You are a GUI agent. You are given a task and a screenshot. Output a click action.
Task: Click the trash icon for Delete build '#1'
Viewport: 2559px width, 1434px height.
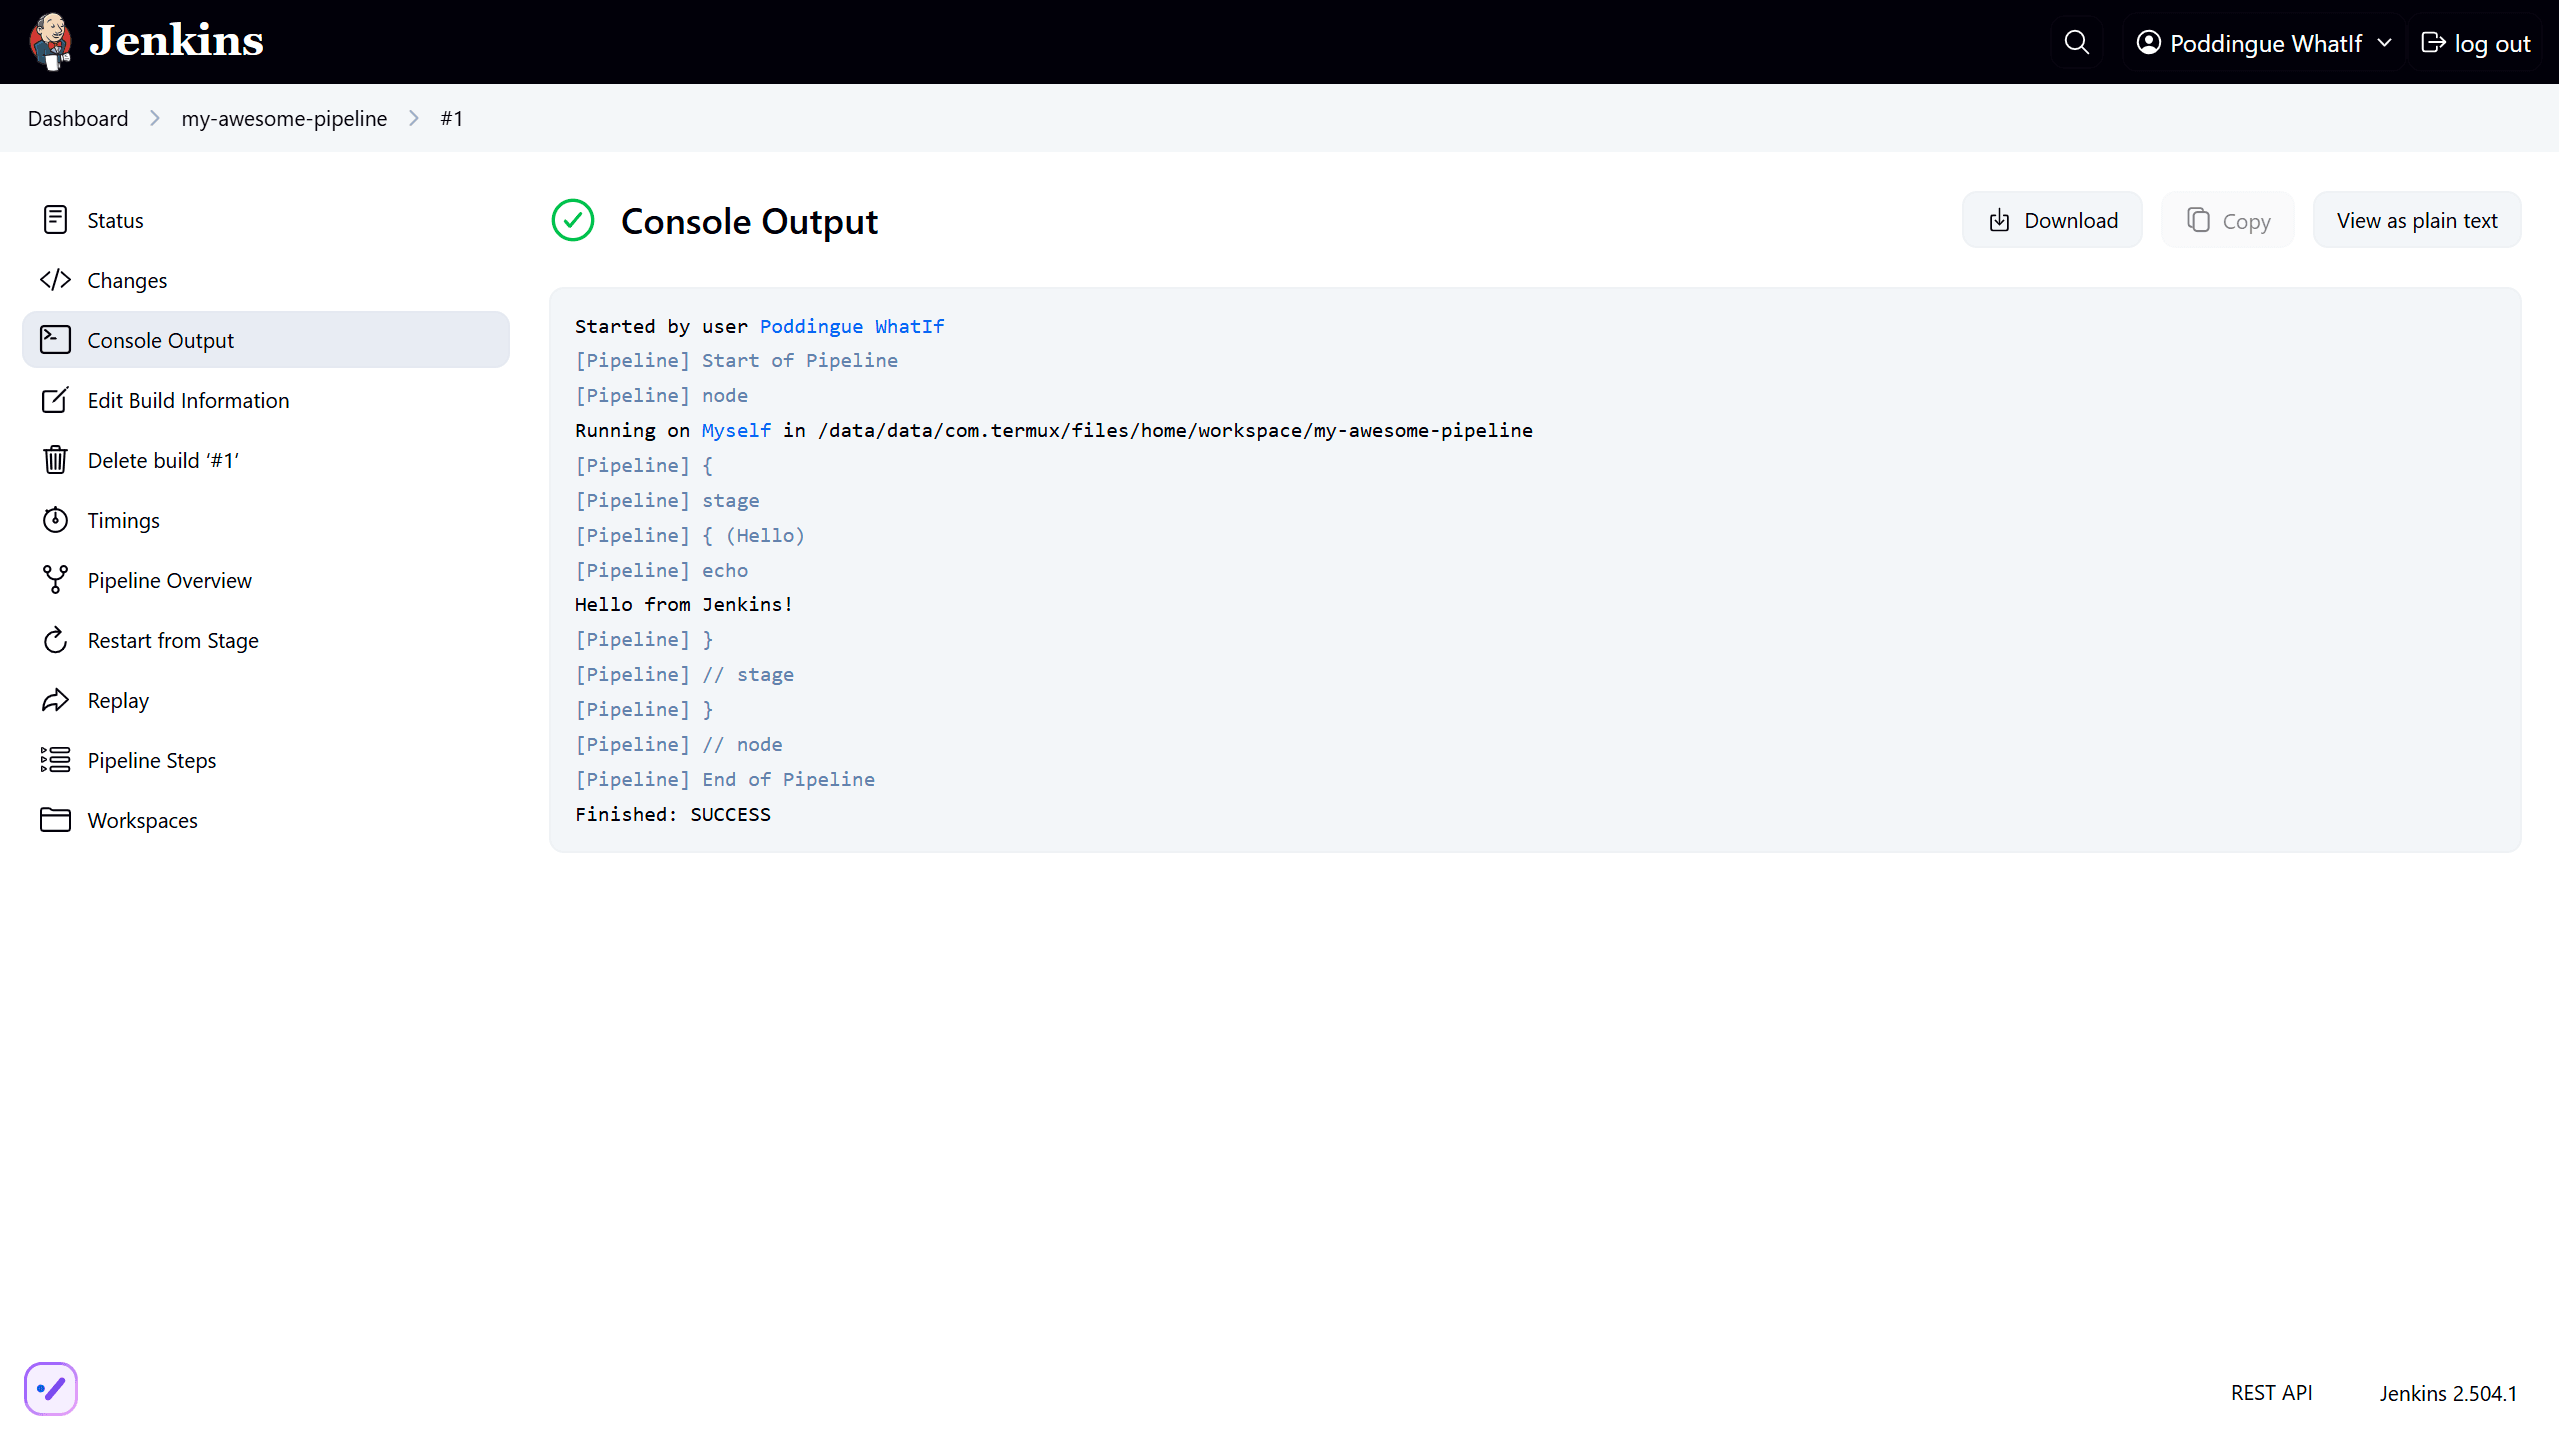coord(55,460)
